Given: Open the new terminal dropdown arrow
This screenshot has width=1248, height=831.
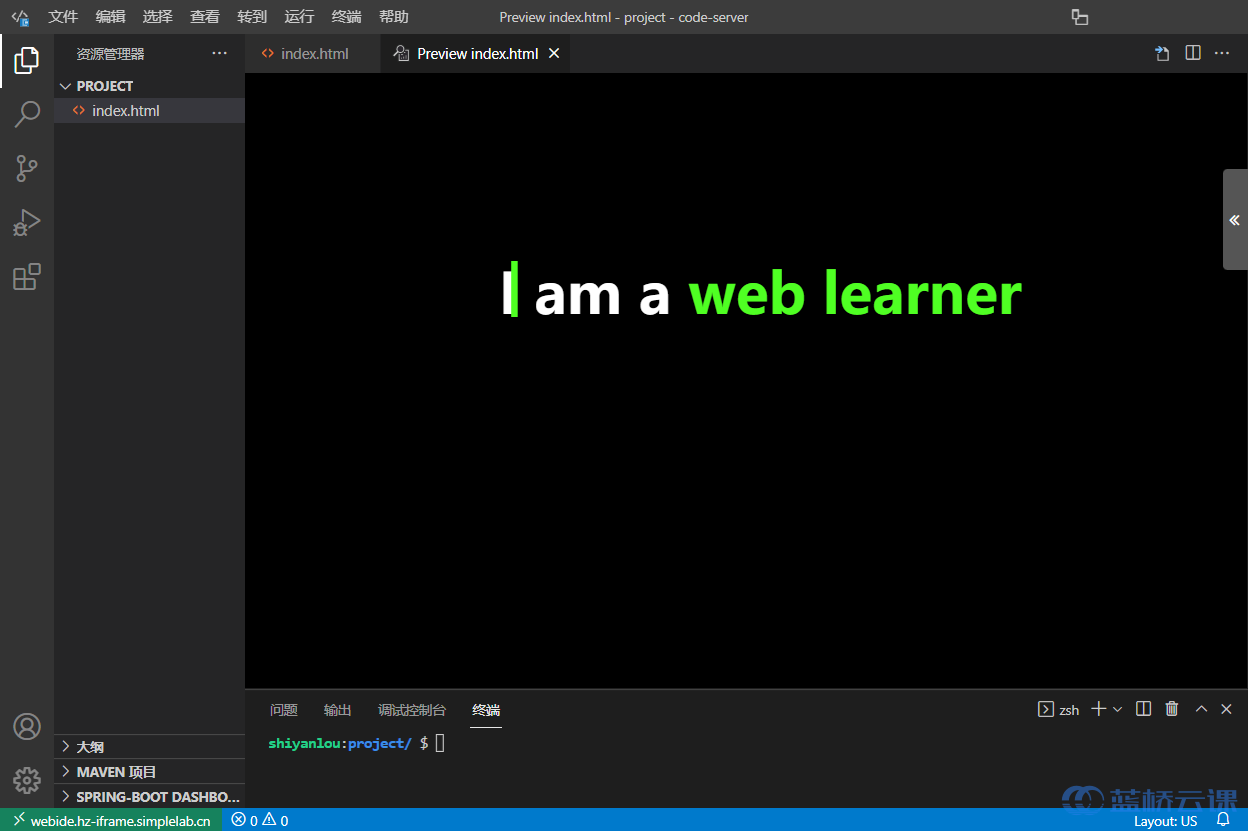Looking at the screenshot, I should tap(1118, 709).
